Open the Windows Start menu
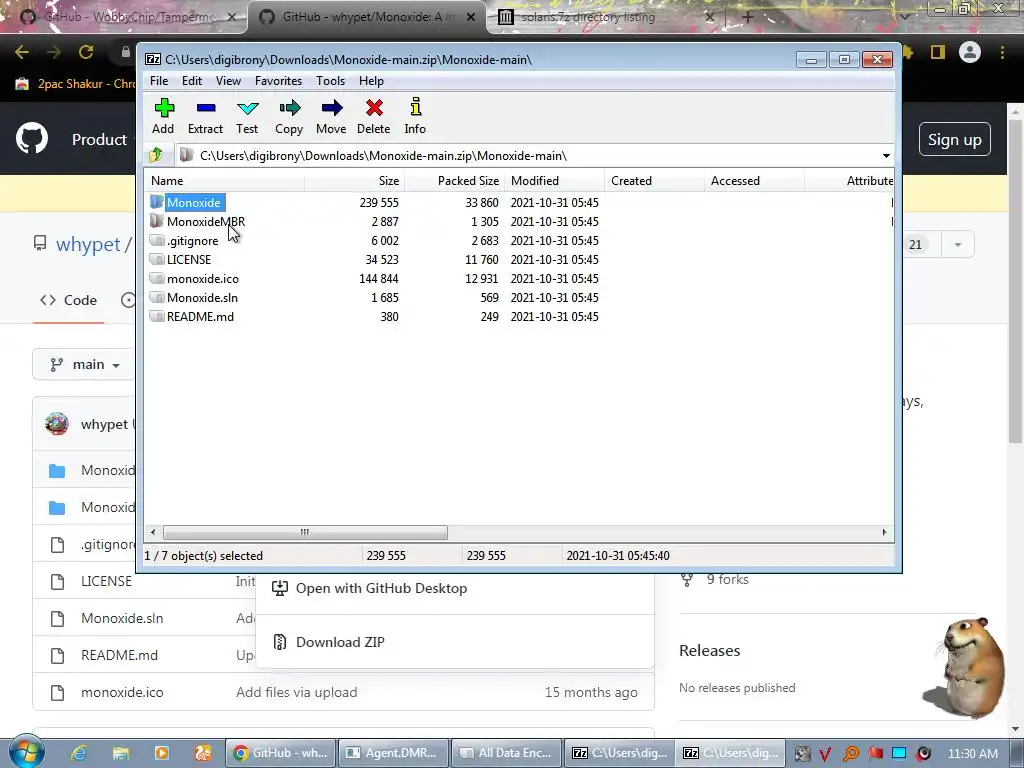The height and width of the screenshot is (768, 1024). [27, 752]
